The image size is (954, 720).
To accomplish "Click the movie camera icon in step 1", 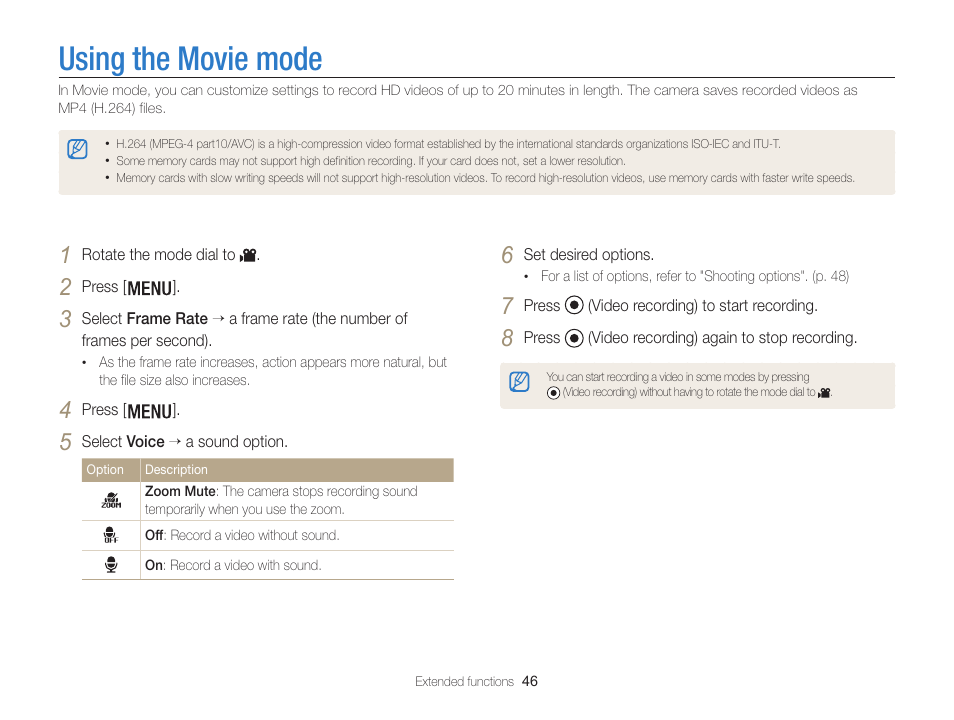I will pos(249,255).
